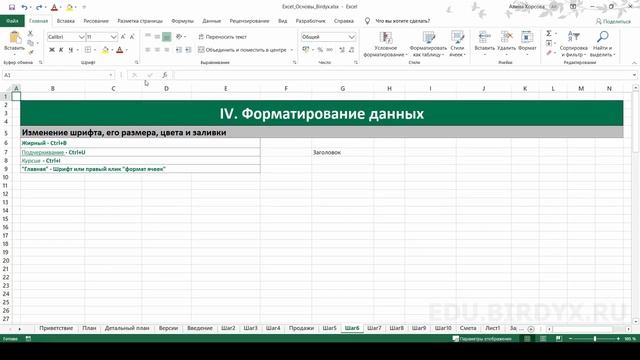
Task: Apply the red font color button
Action: tap(120, 50)
